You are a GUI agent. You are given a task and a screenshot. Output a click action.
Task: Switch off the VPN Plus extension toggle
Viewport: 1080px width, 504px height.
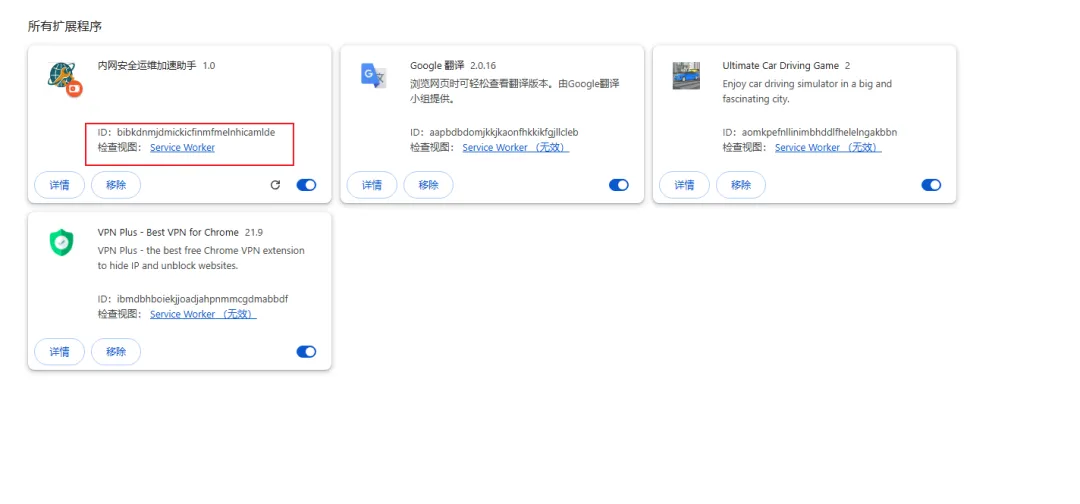(307, 351)
